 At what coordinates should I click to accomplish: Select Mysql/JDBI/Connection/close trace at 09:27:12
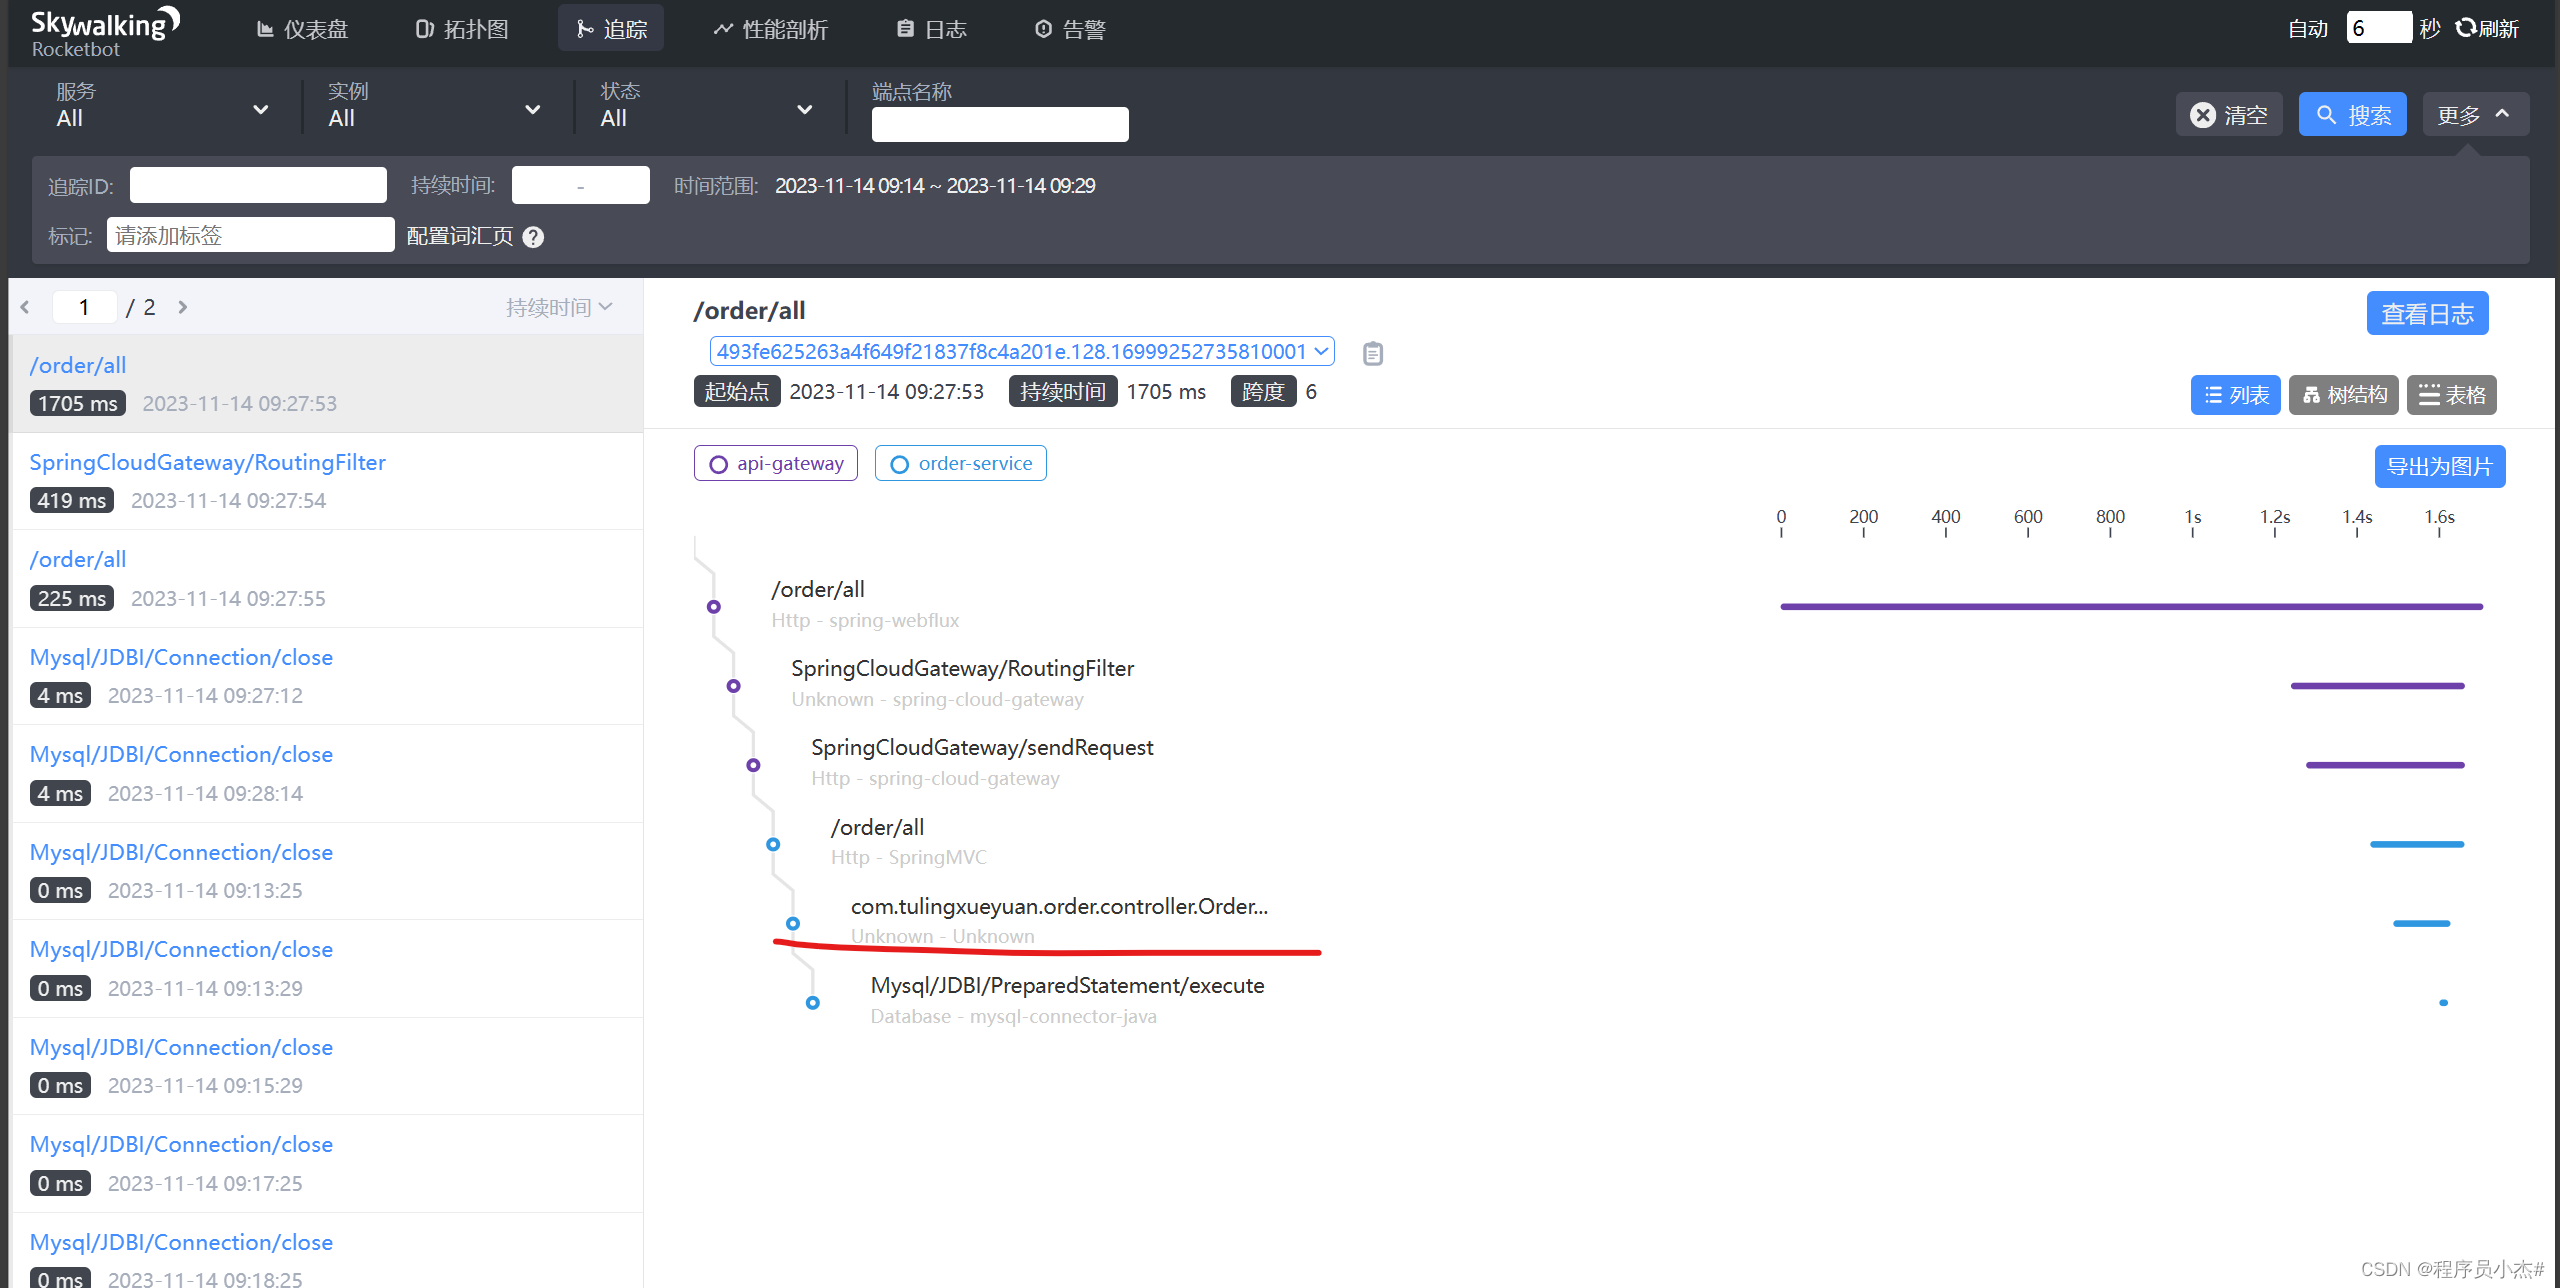(x=326, y=676)
